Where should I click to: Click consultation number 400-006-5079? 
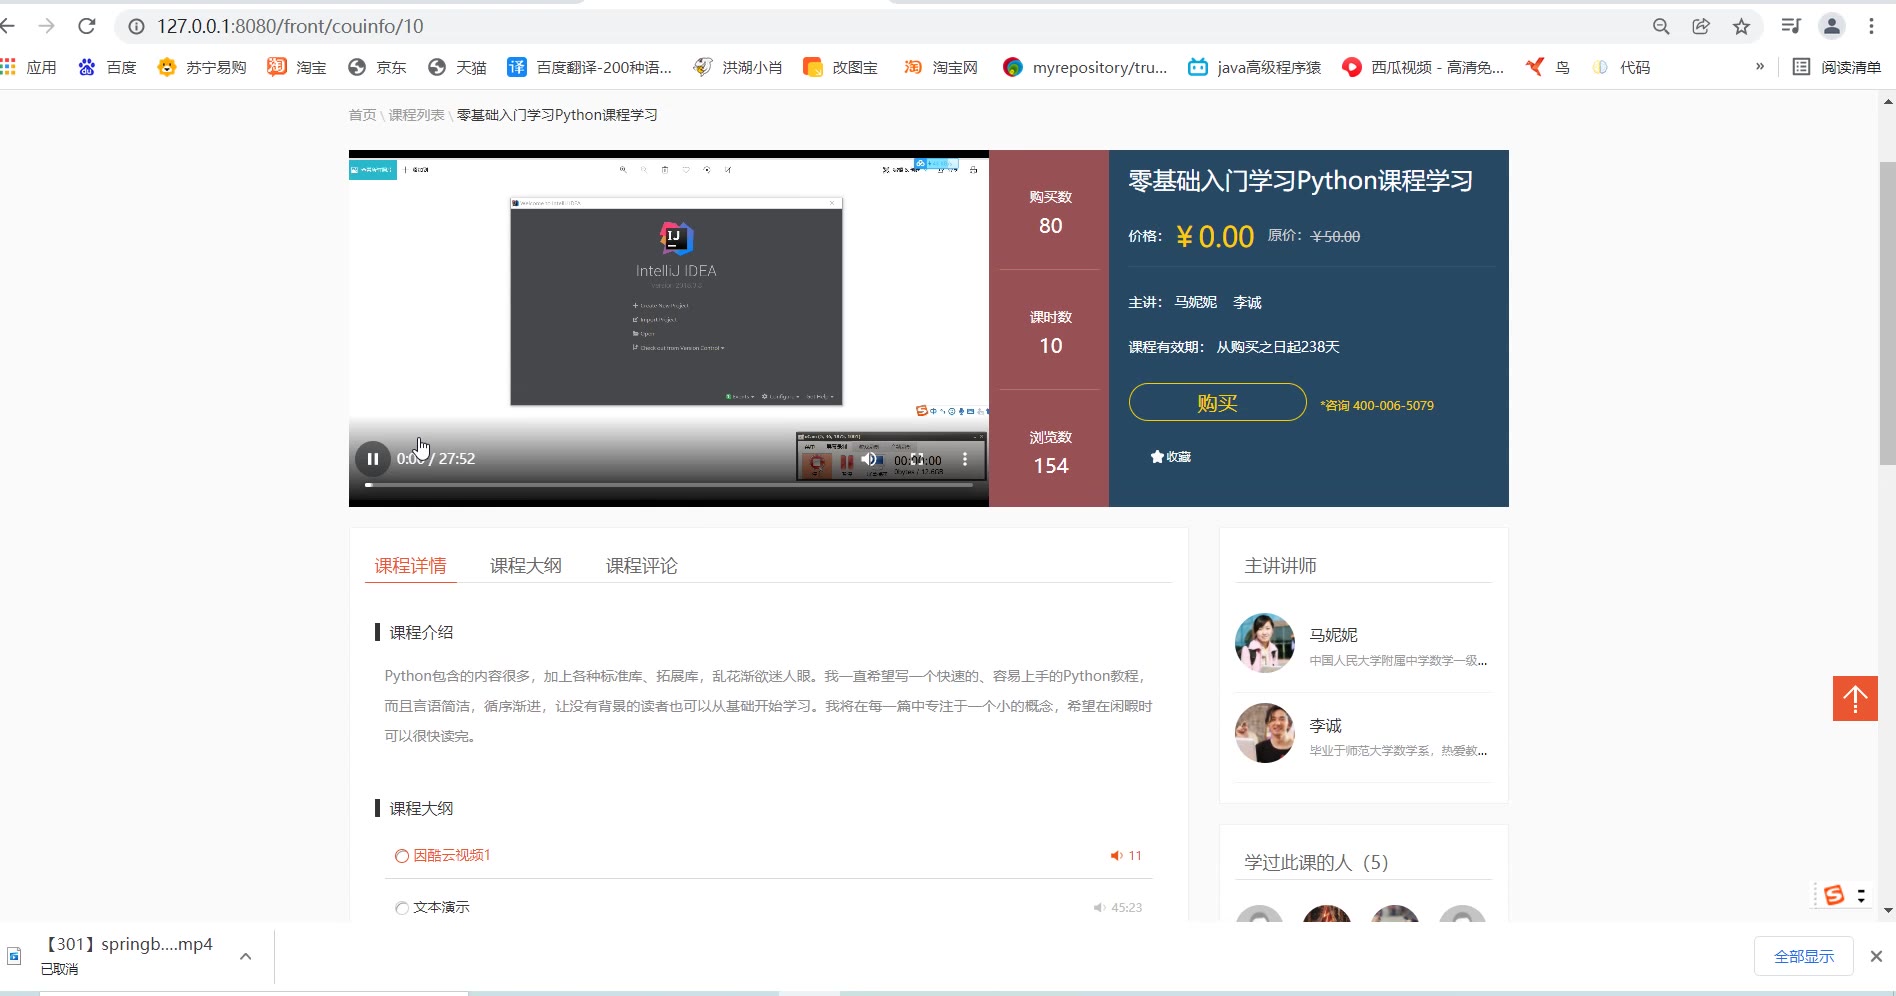[x=1393, y=406]
